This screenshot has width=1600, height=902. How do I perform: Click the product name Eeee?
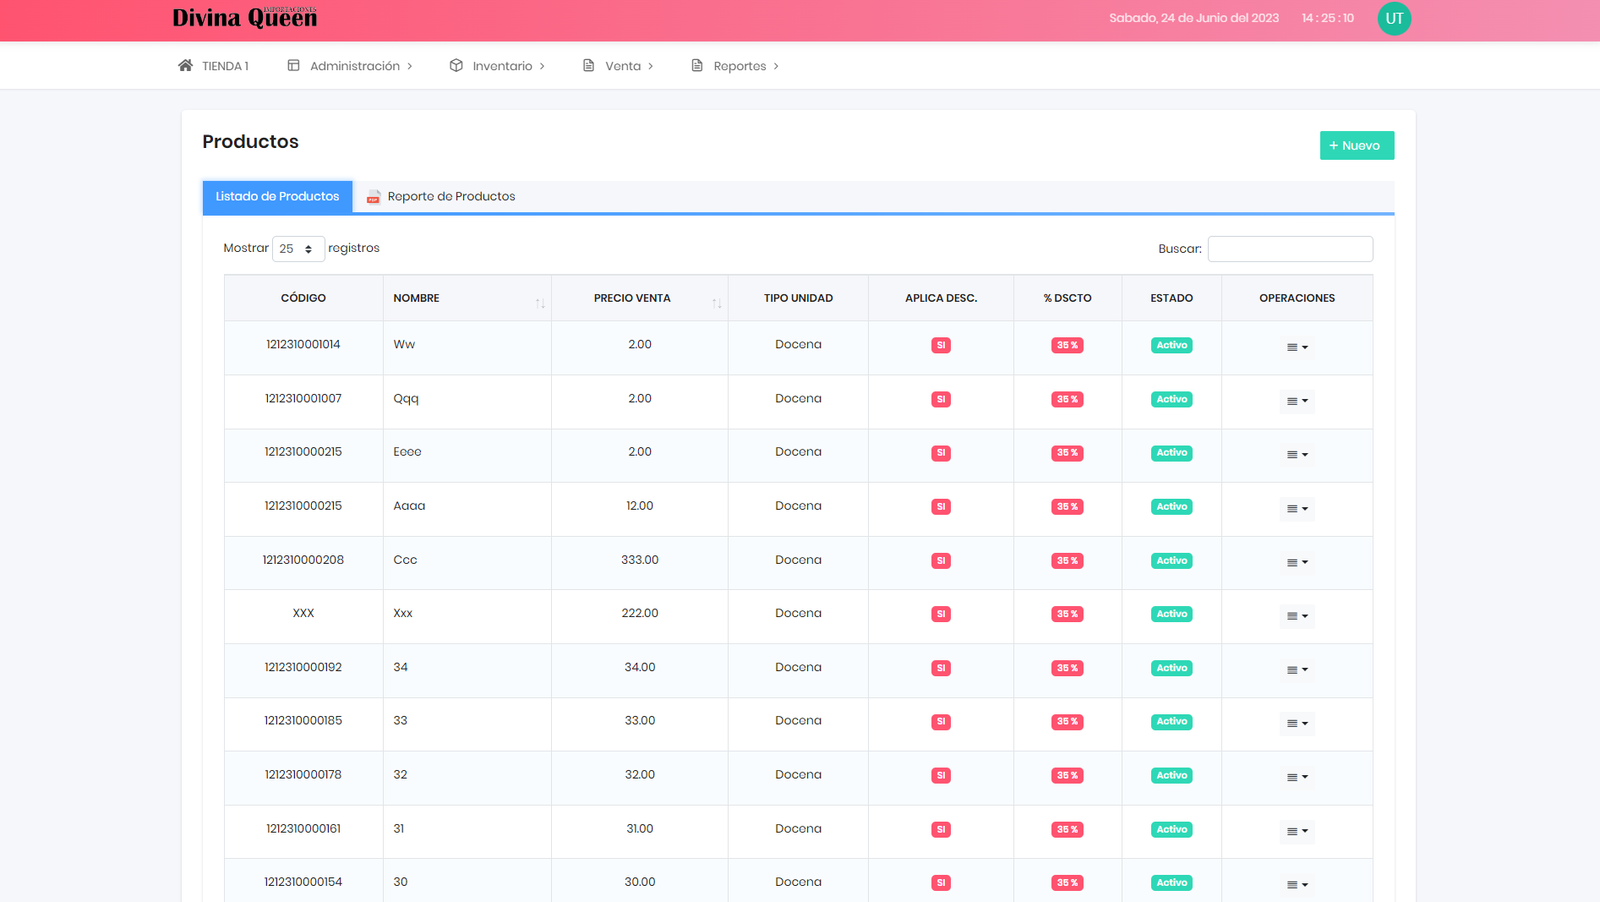coord(407,452)
